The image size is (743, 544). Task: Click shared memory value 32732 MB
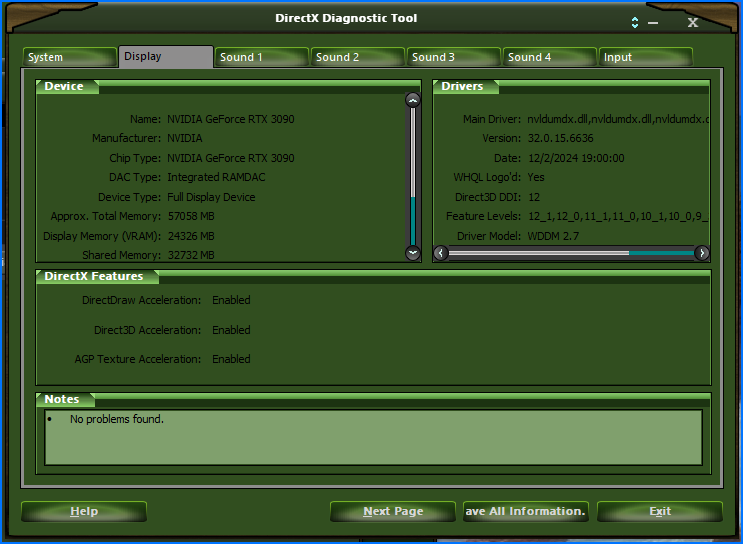(191, 255)
